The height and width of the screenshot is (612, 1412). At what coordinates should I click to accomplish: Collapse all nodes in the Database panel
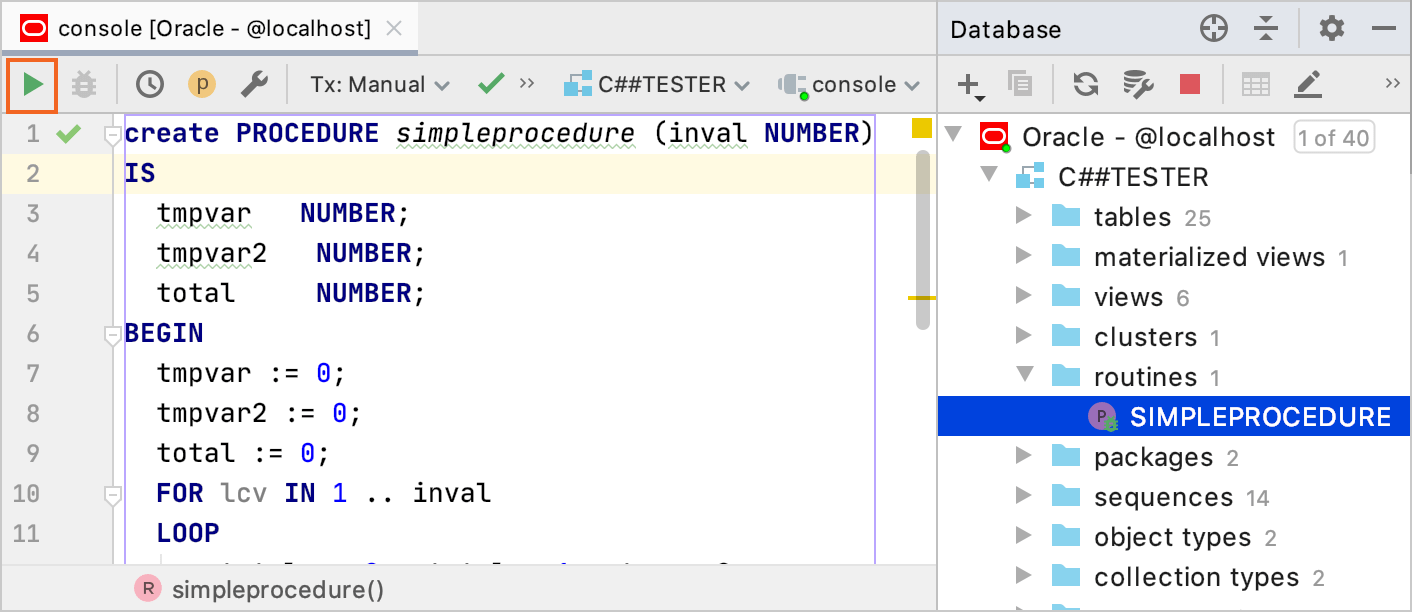click(1266, 28)
